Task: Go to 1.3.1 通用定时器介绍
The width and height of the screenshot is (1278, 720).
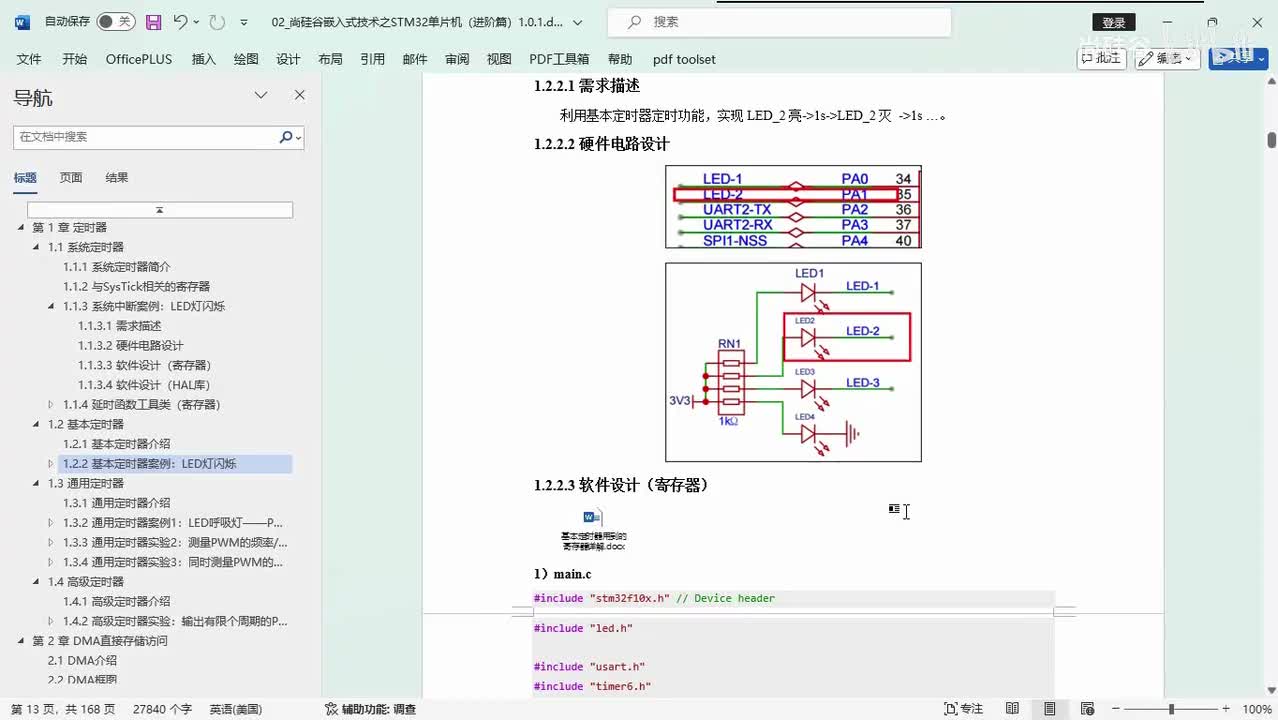Action: [x=117, y=503]
